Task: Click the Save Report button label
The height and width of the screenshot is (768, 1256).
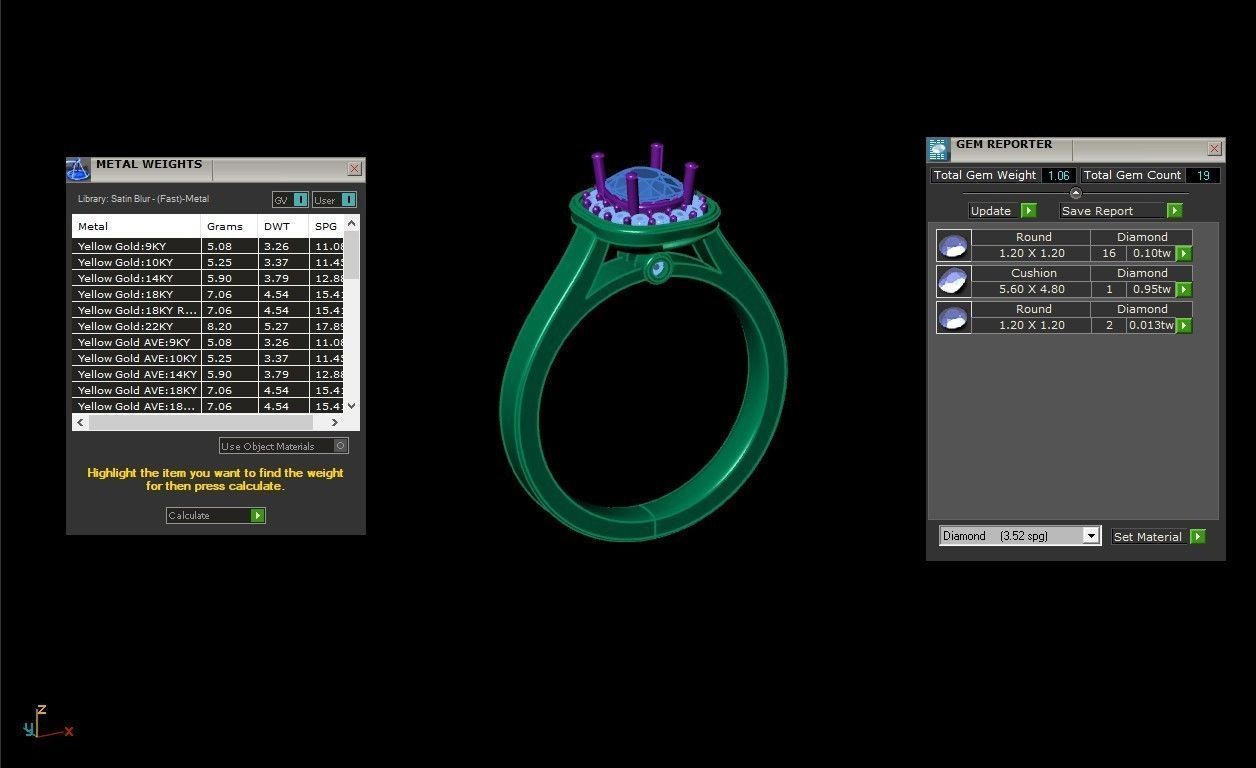Action: coord(1097,211)
